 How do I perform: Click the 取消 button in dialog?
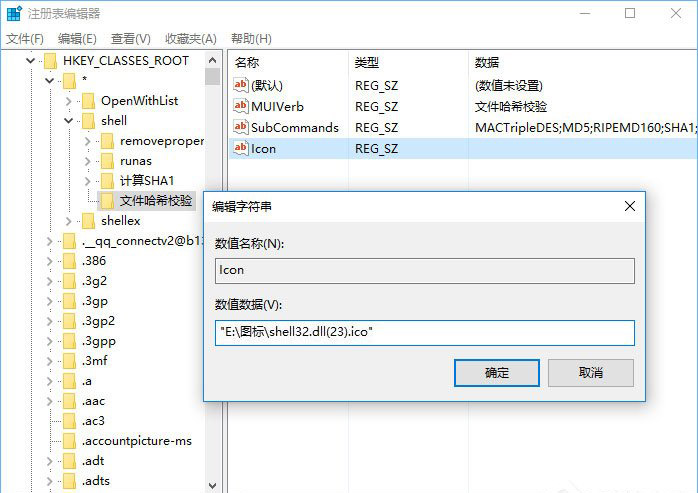[590, 373]
